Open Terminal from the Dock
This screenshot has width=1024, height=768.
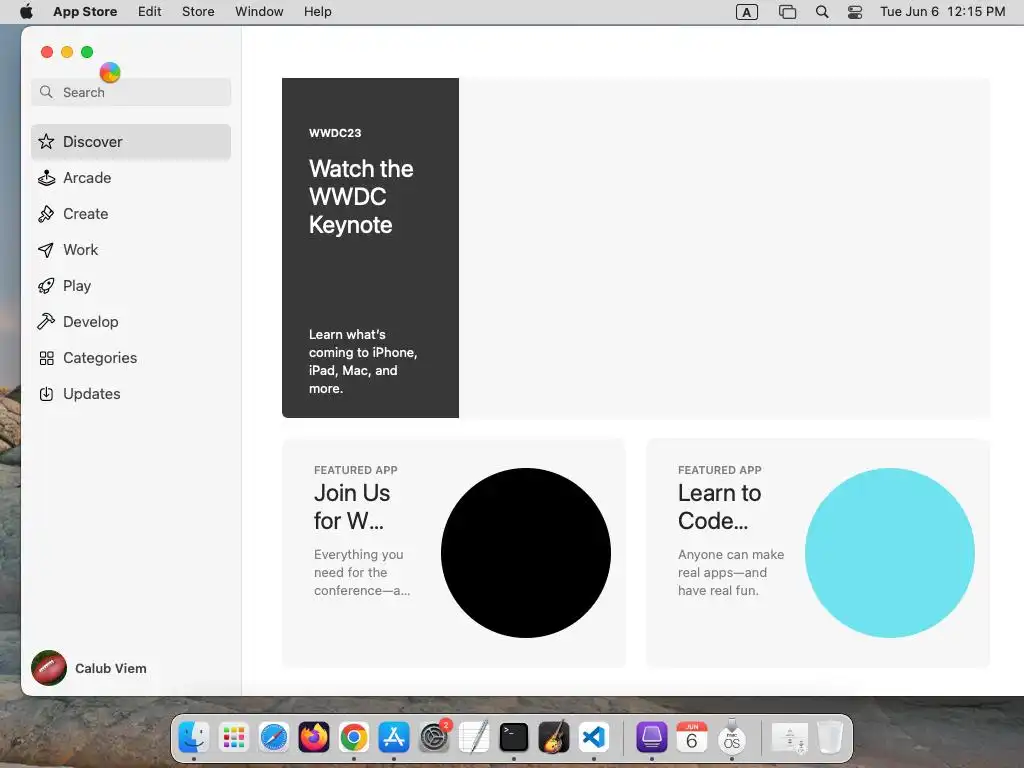(x=513, y=737)
